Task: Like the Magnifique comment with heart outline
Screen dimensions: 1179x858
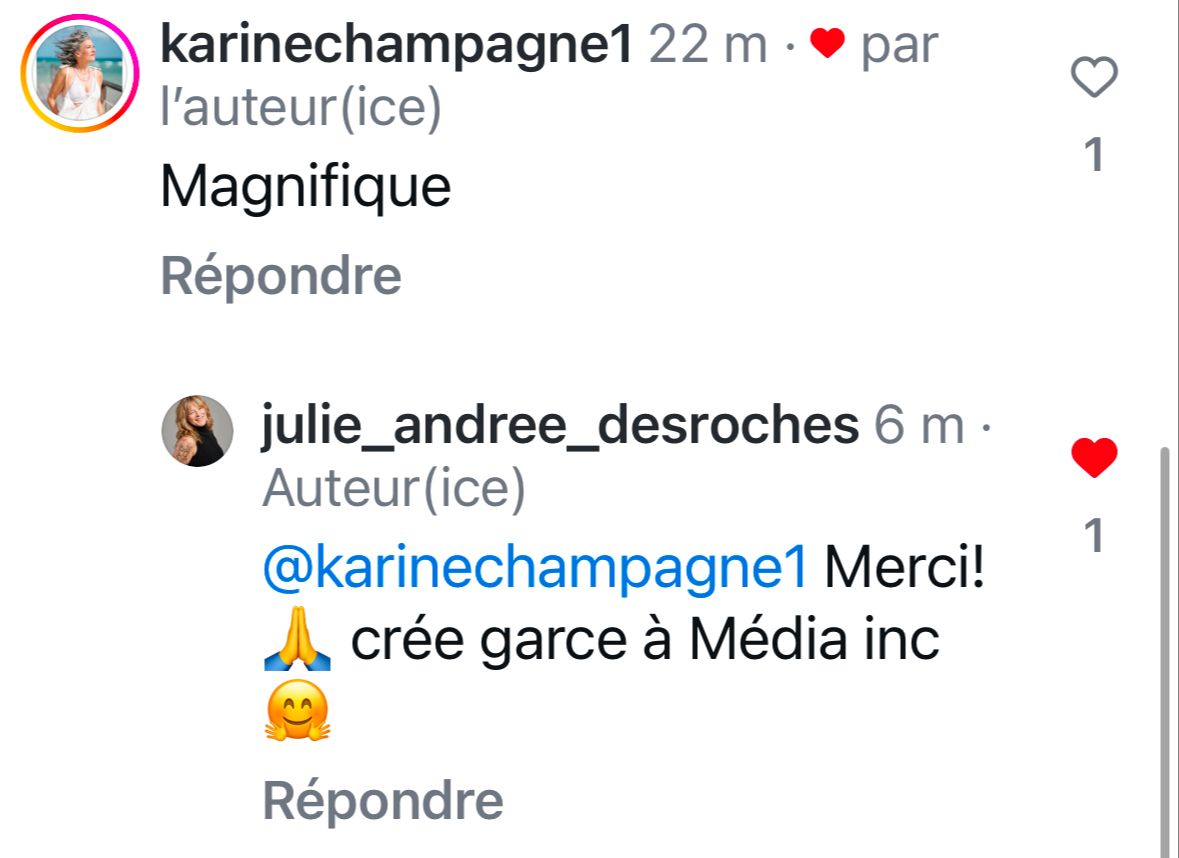Action: [x=1094, y=78]
